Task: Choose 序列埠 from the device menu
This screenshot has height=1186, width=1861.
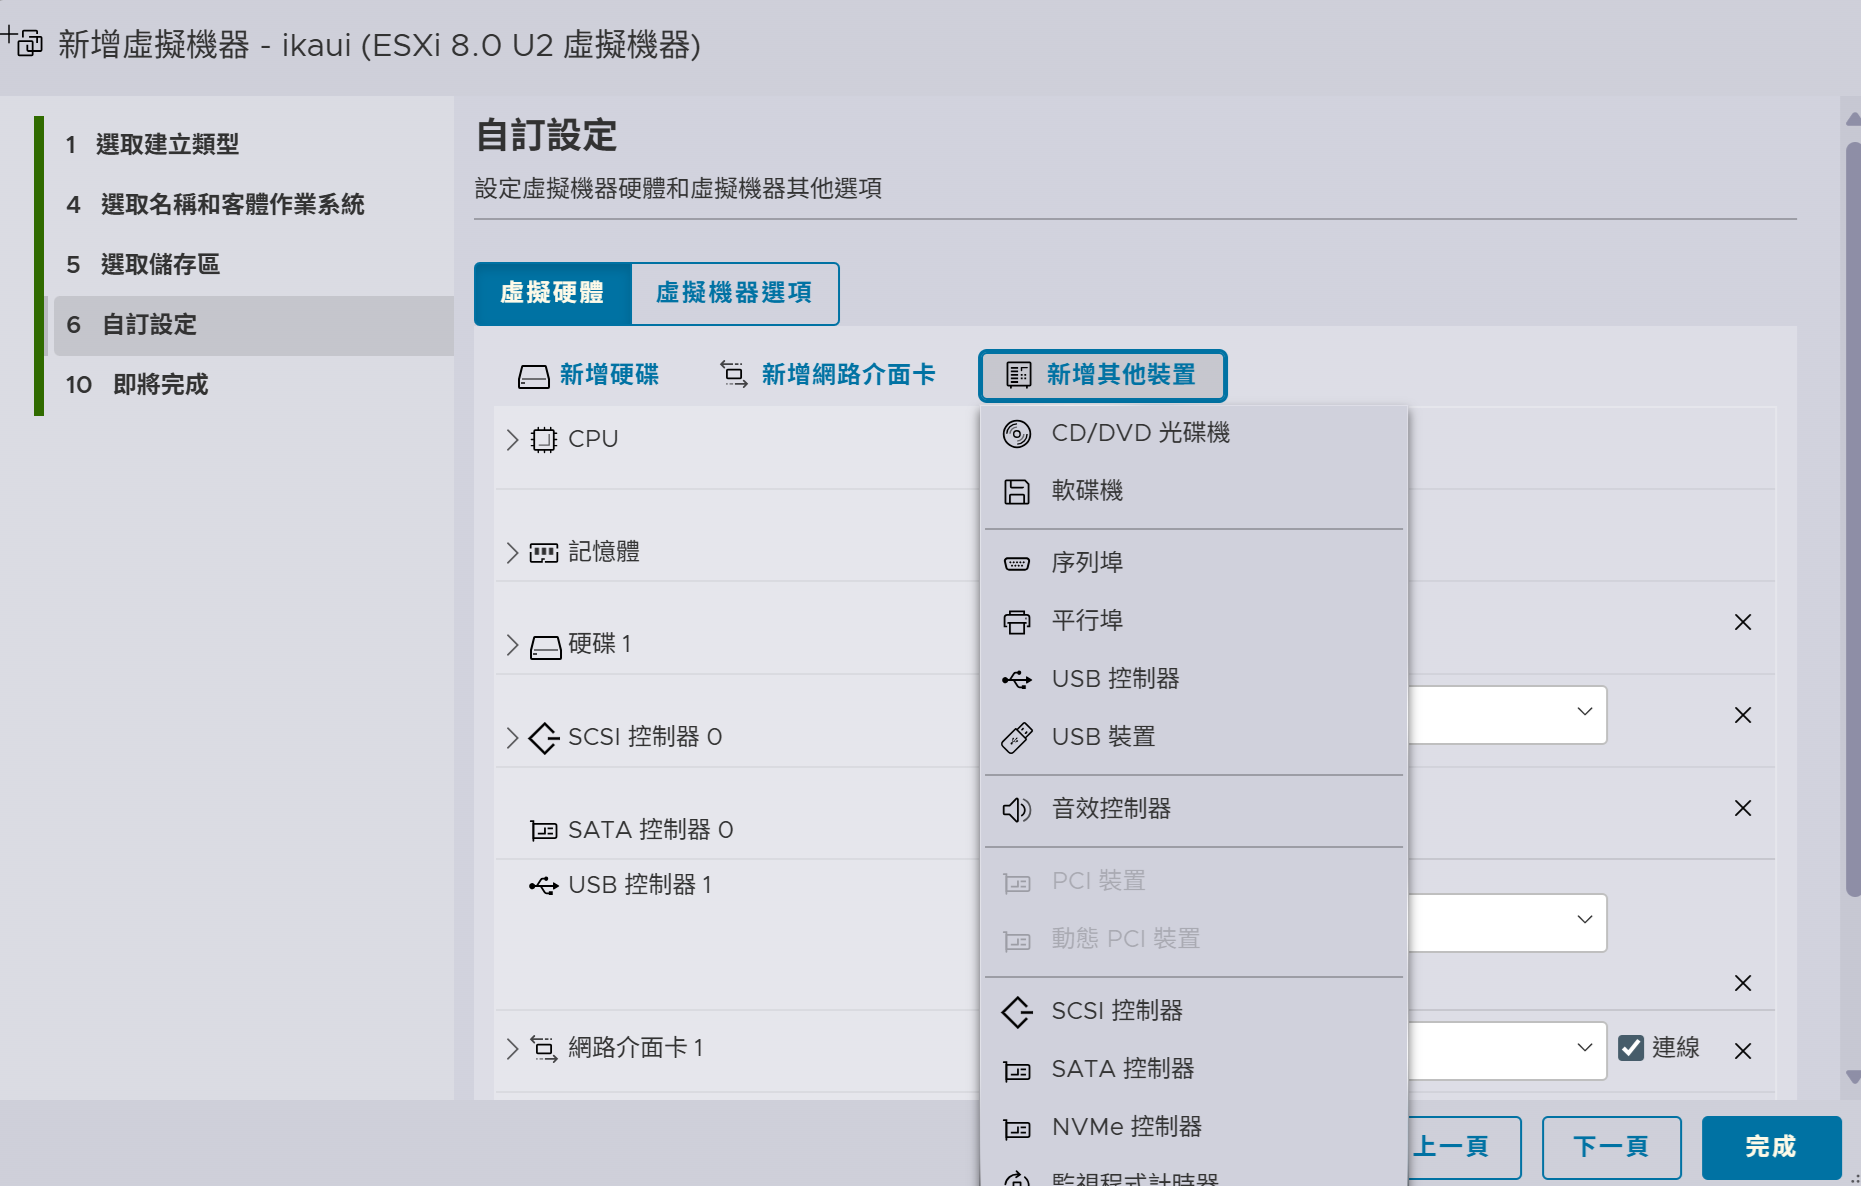Action: pos(1194,563)
